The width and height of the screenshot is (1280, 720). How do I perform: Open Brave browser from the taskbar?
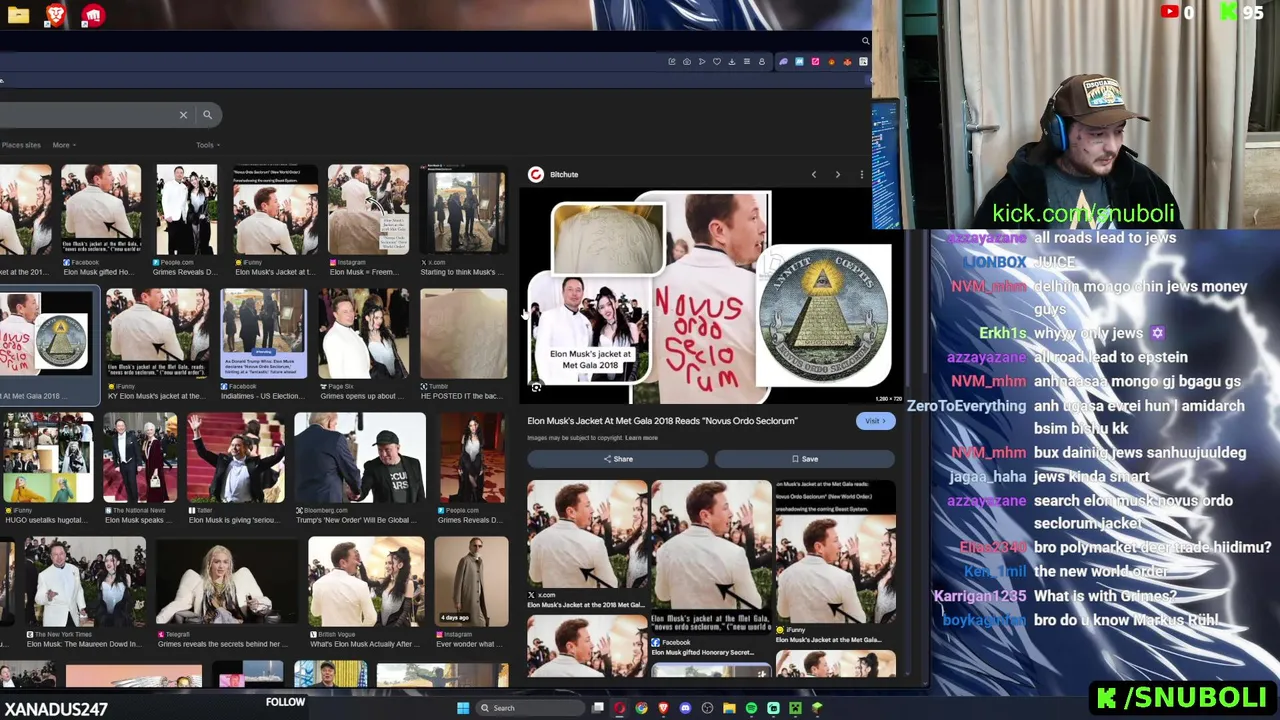[663, 709]
